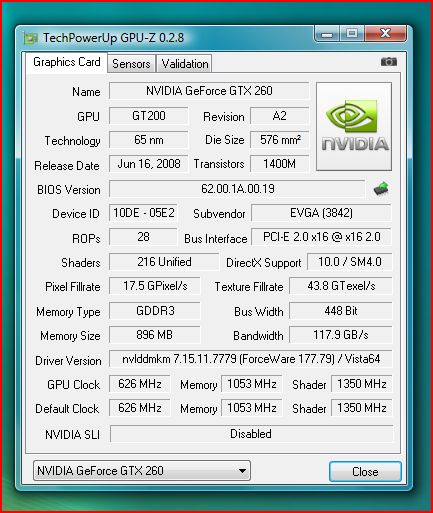Screen dimensions: 433x513
Task: Click the Subvendor EVGA field
Action: (321, 213)
